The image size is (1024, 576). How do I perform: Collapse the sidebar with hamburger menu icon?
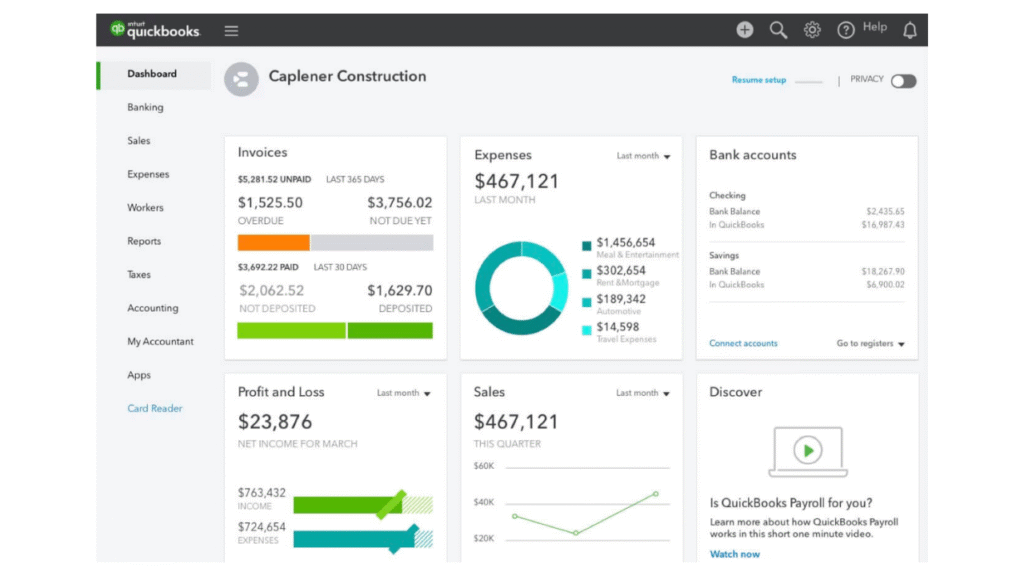click(231, 31)
